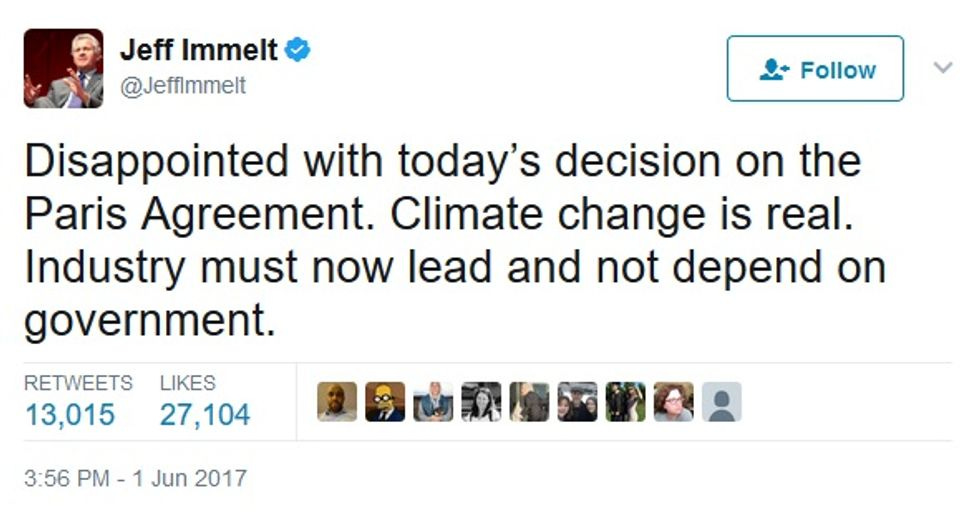Open the 3:56 PM - 1 Jun 2017 timestamp
The image size is (980, 517).
(135, 478)
